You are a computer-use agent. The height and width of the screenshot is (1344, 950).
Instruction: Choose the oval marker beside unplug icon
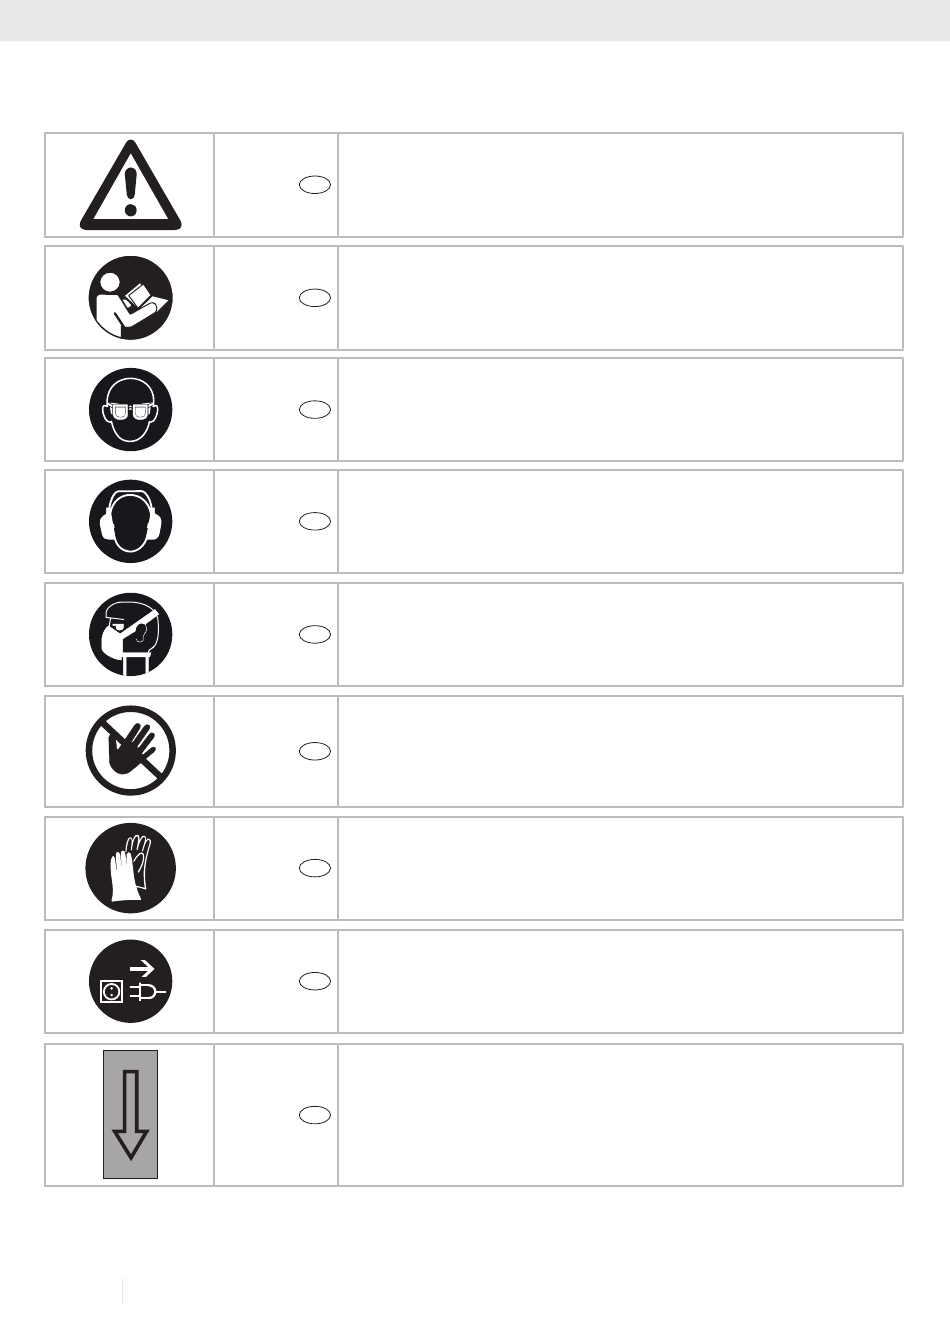click(314, 981)
